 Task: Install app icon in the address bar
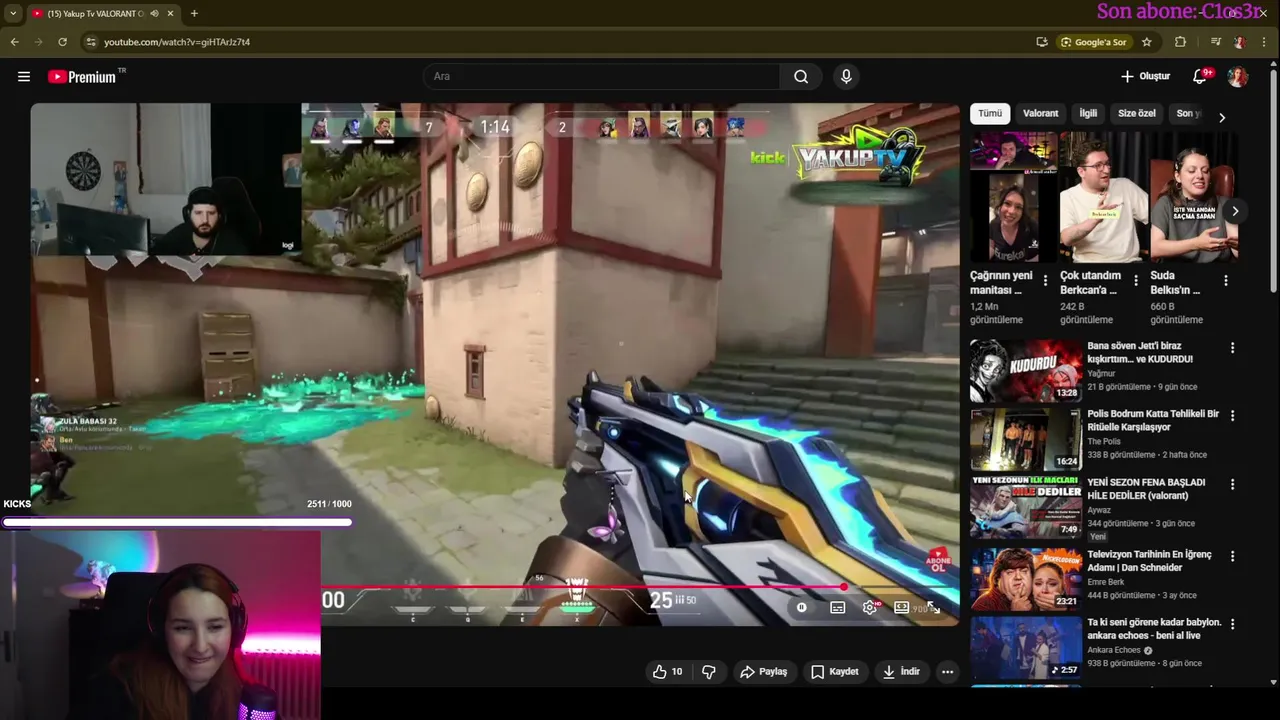point(1042,42)
